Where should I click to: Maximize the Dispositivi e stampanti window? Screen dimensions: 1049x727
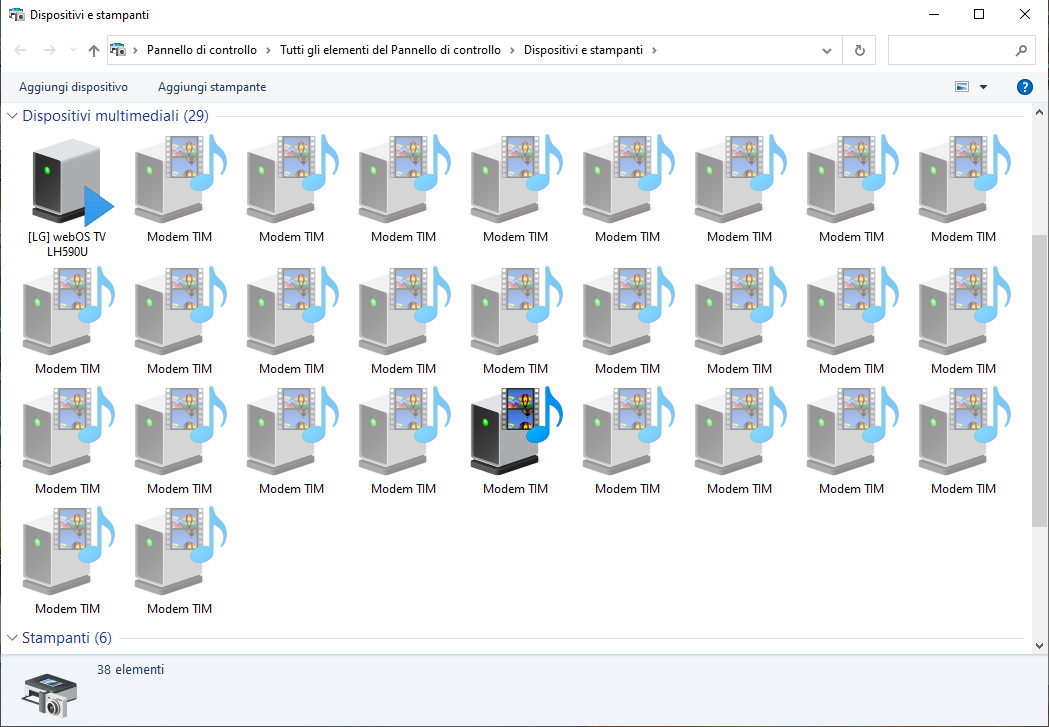point(979,15)
